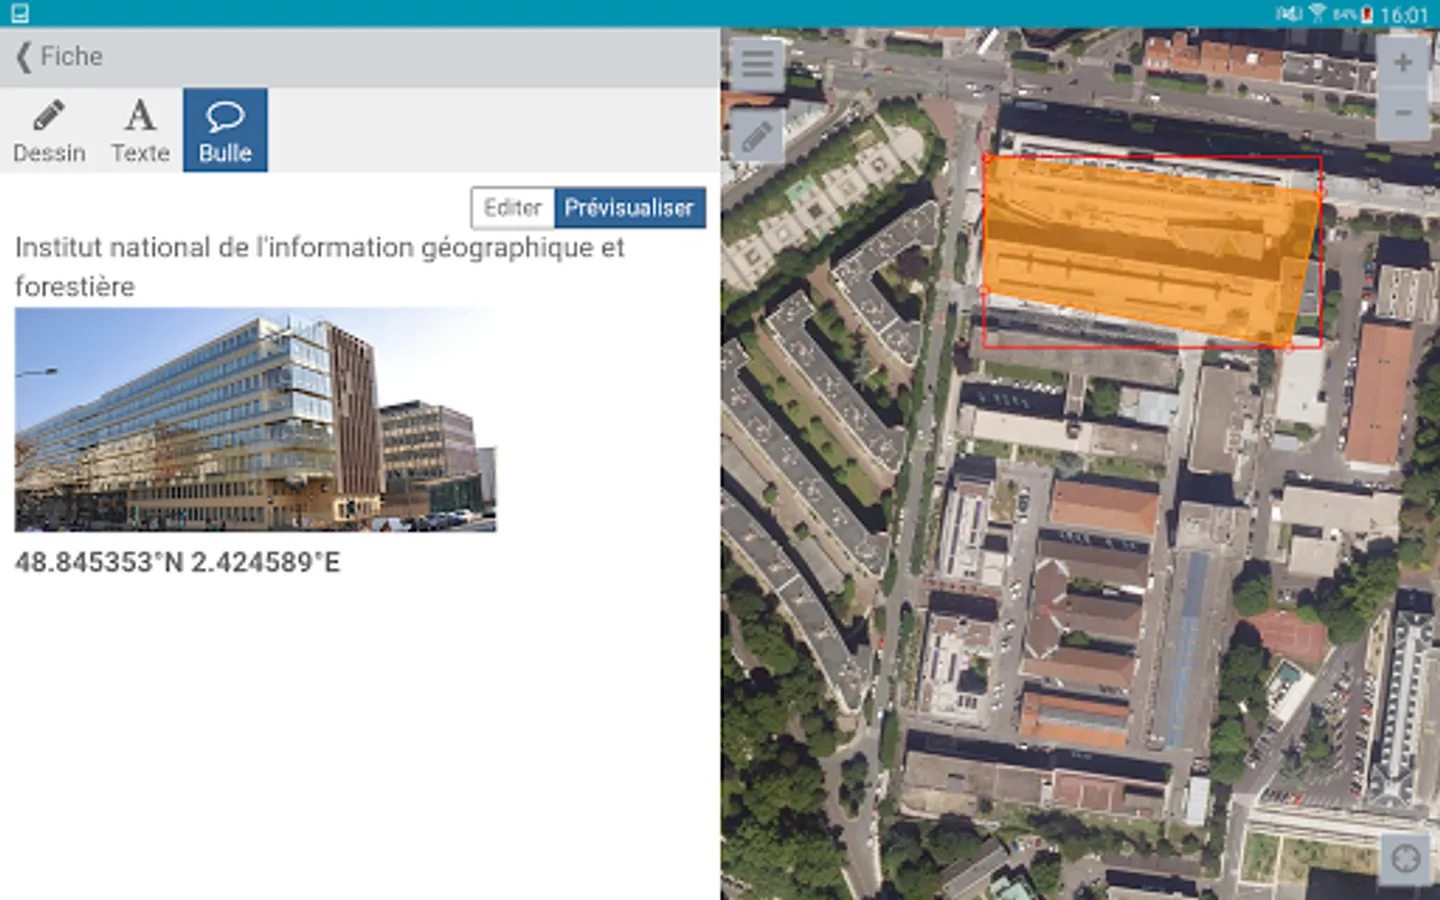Viewport: 1440px width, 900px height.
Task: Open the map hamburger menu
Action: 757,65
